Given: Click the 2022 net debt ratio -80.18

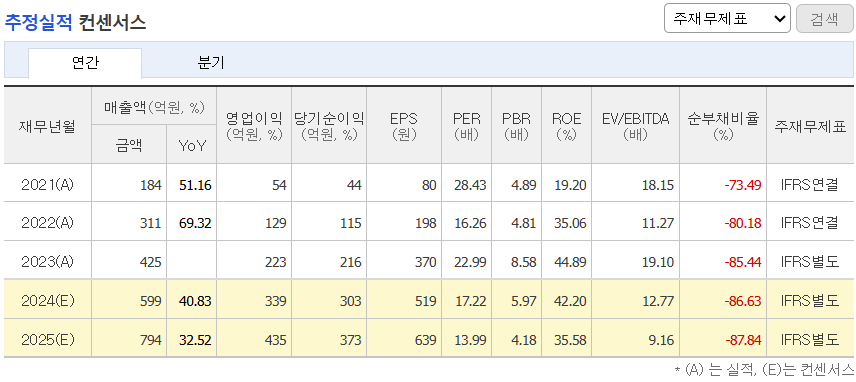Looking at the screenshot, I should tap(742, 224).
